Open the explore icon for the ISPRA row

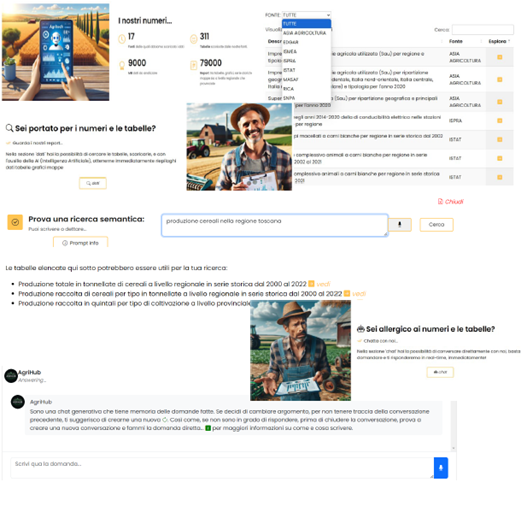pos(499,121)
